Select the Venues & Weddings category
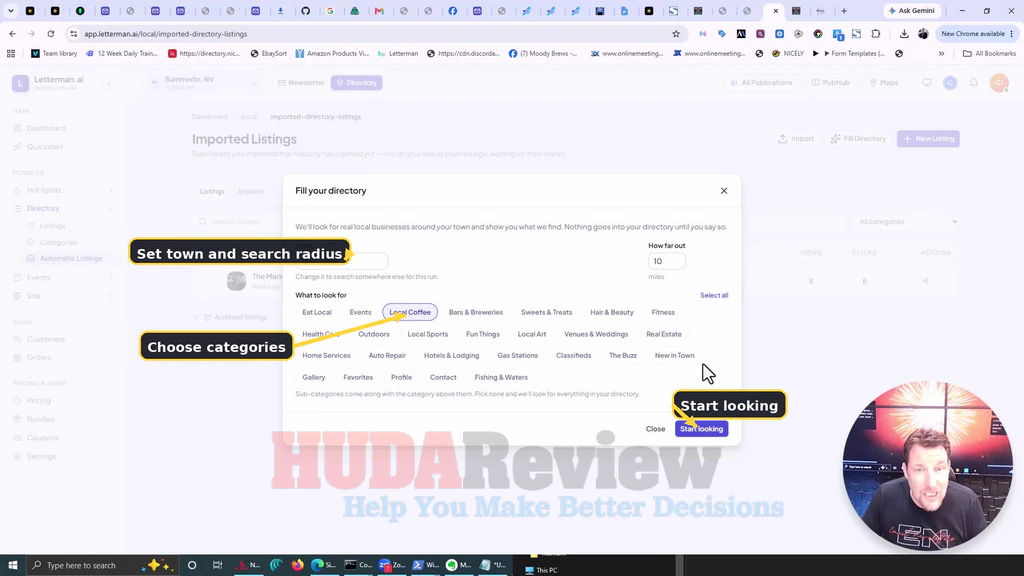1024x576 pixels. [x=596, y=334]
